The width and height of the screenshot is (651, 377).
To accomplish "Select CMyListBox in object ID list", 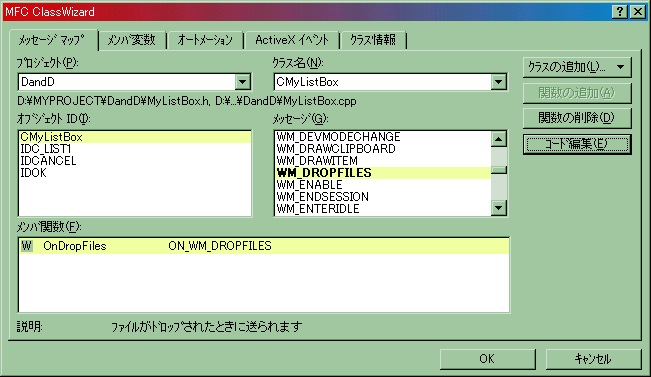I will pyautogui.click(x=135, y=137).
